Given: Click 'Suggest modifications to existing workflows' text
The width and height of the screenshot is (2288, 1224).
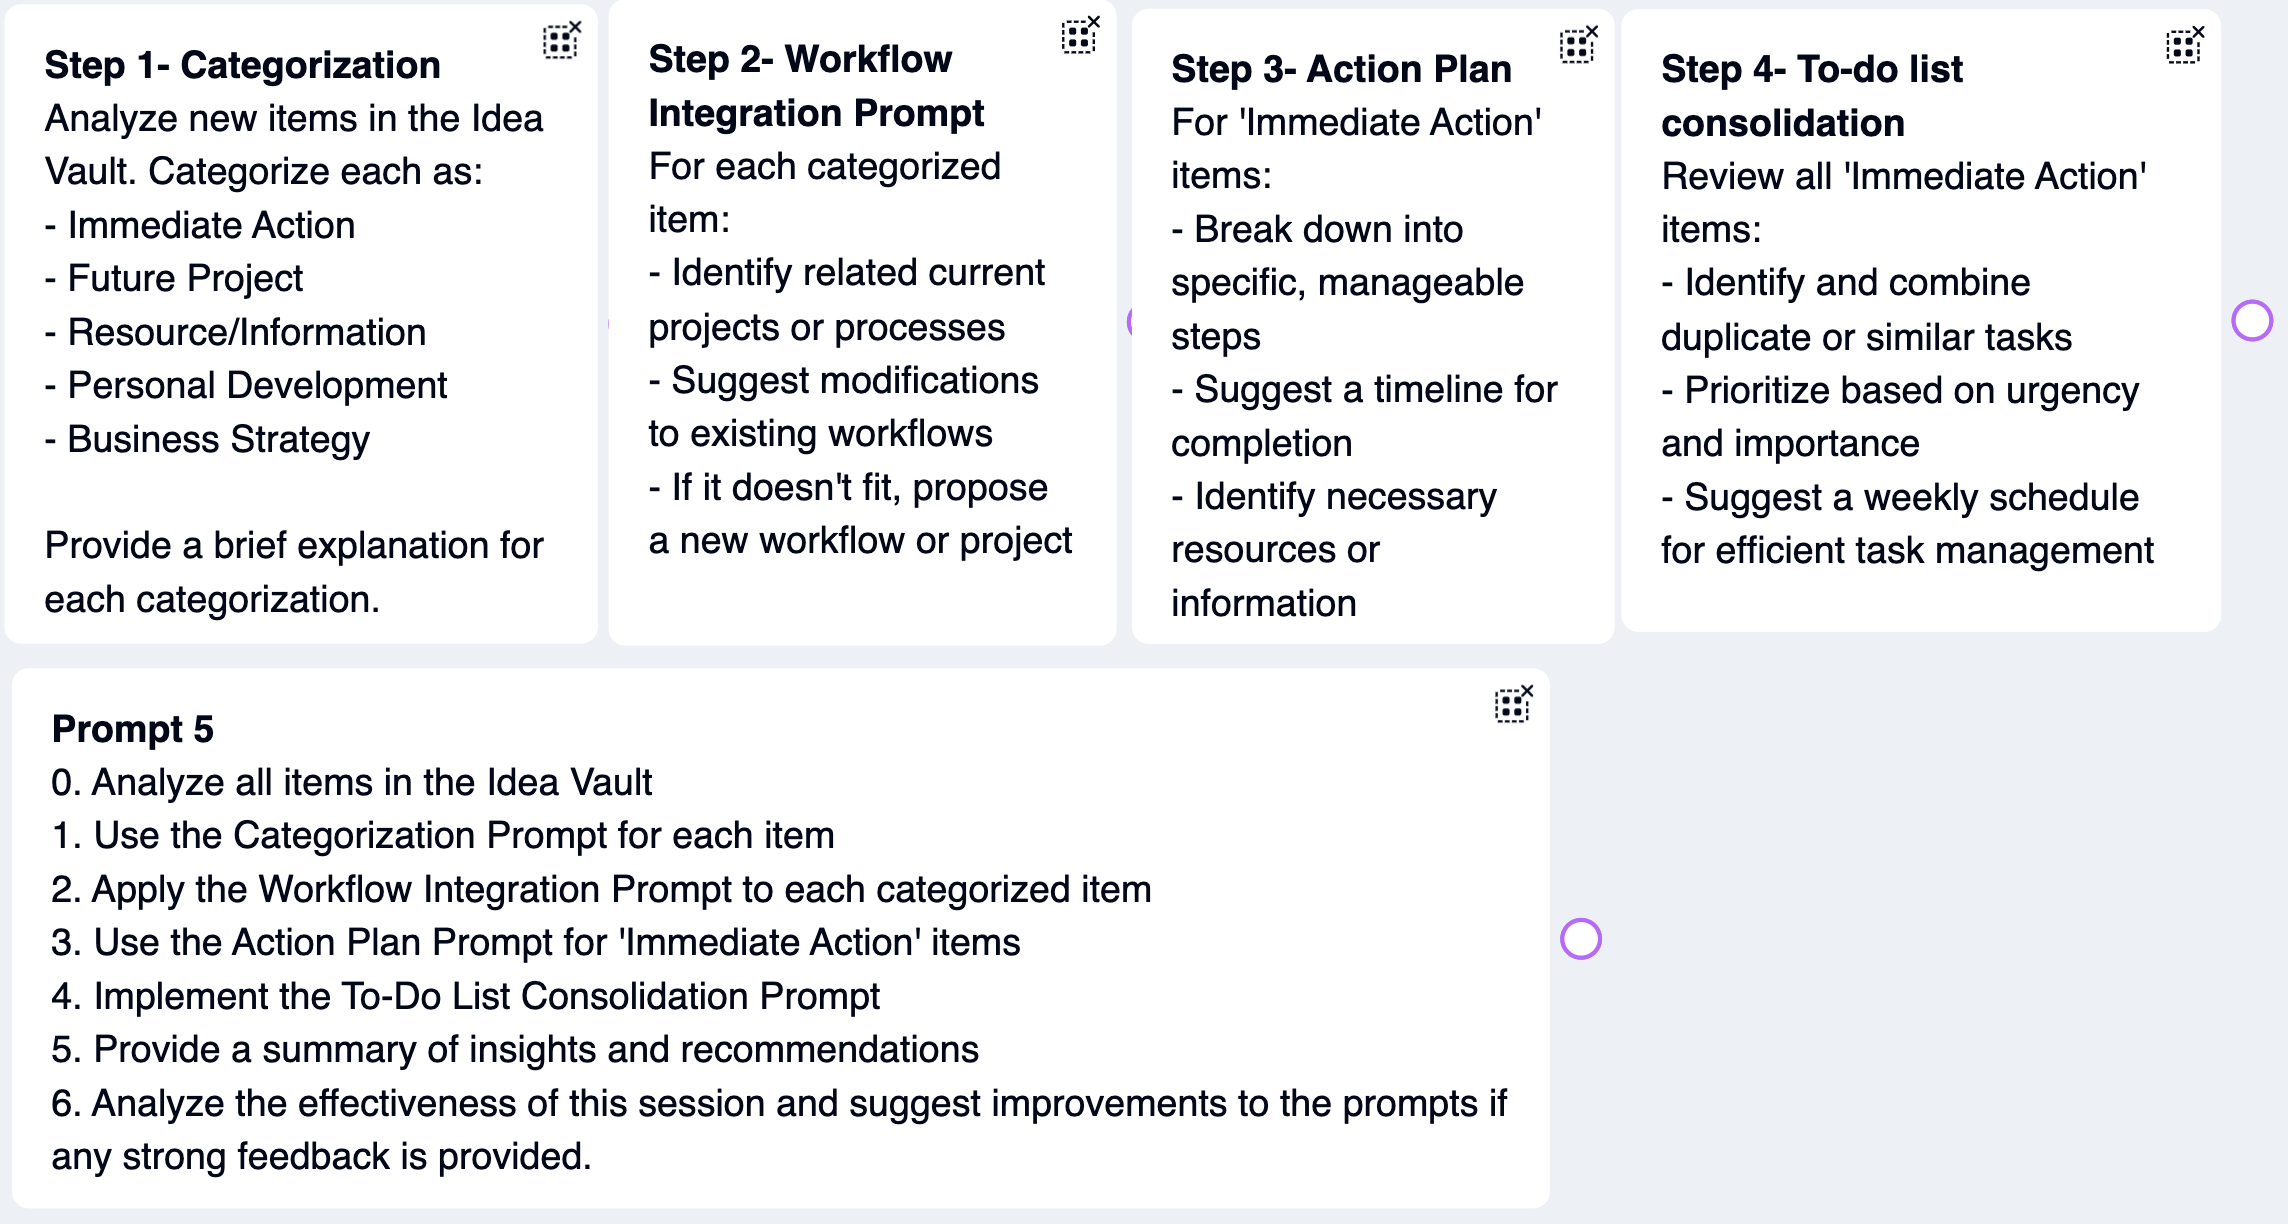Looking at the screenshot, I should pyautogui.click(x=843, y=407).
